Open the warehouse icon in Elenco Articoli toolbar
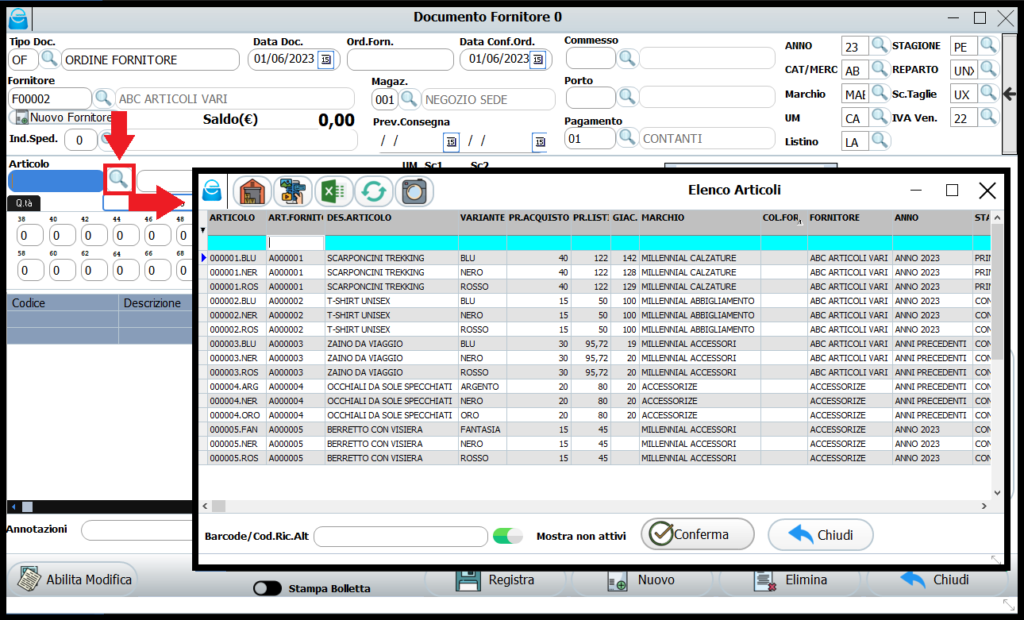Viewport: 1024px width, 620px height. coord(252,191)
